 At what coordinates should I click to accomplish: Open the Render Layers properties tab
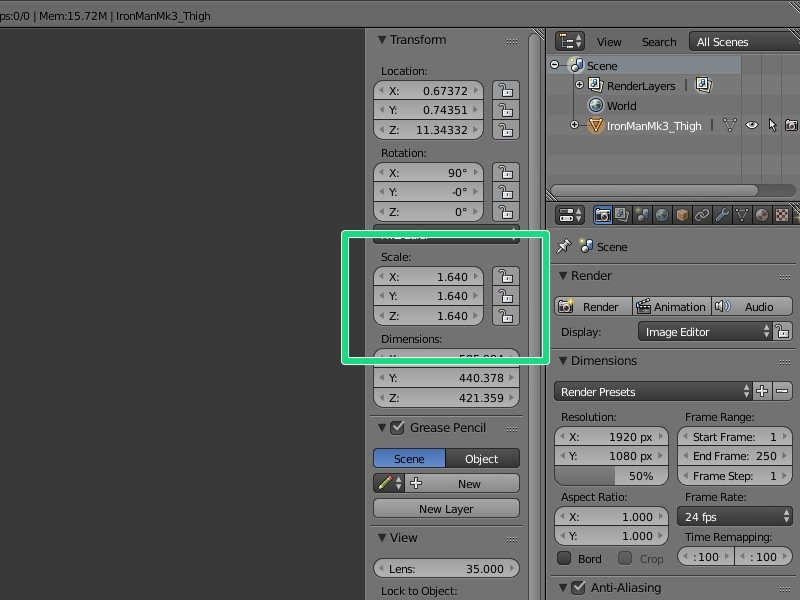622,215
